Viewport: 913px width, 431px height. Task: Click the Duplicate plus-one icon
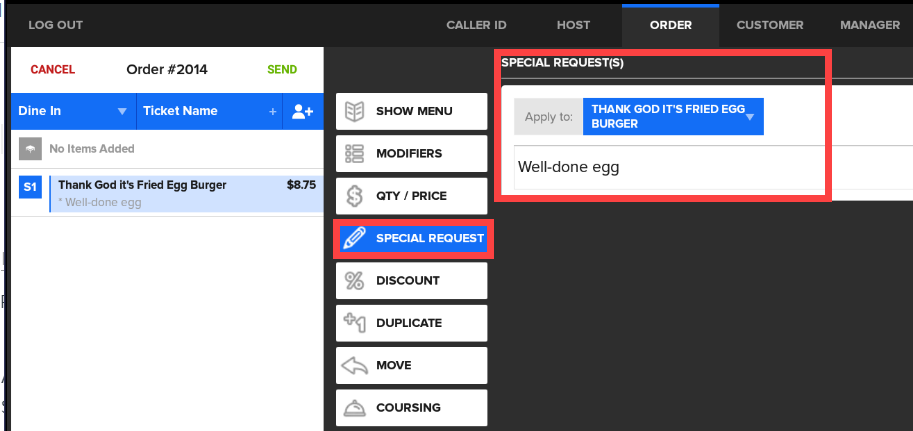pyautogui.click(x=354, y=323)
